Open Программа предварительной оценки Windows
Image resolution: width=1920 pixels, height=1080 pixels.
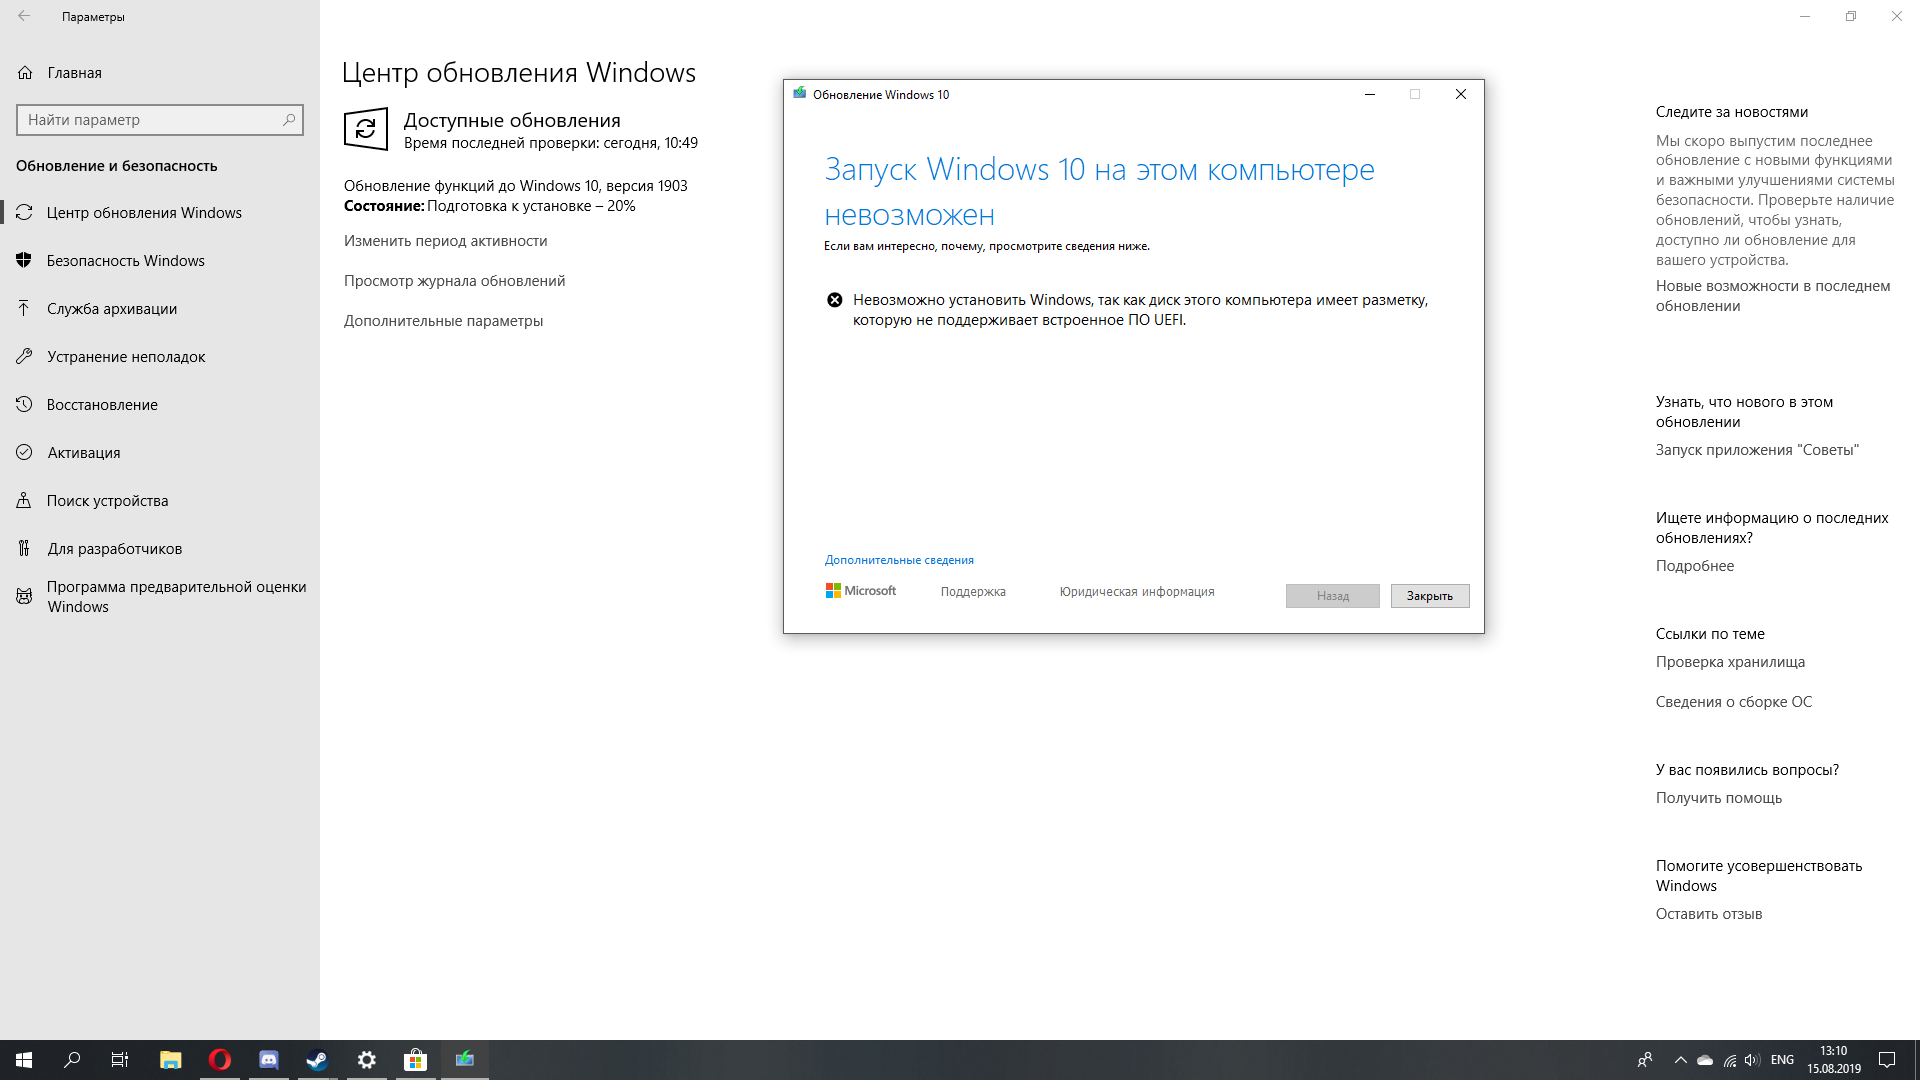pyautogui.click(x=160, y=597)
